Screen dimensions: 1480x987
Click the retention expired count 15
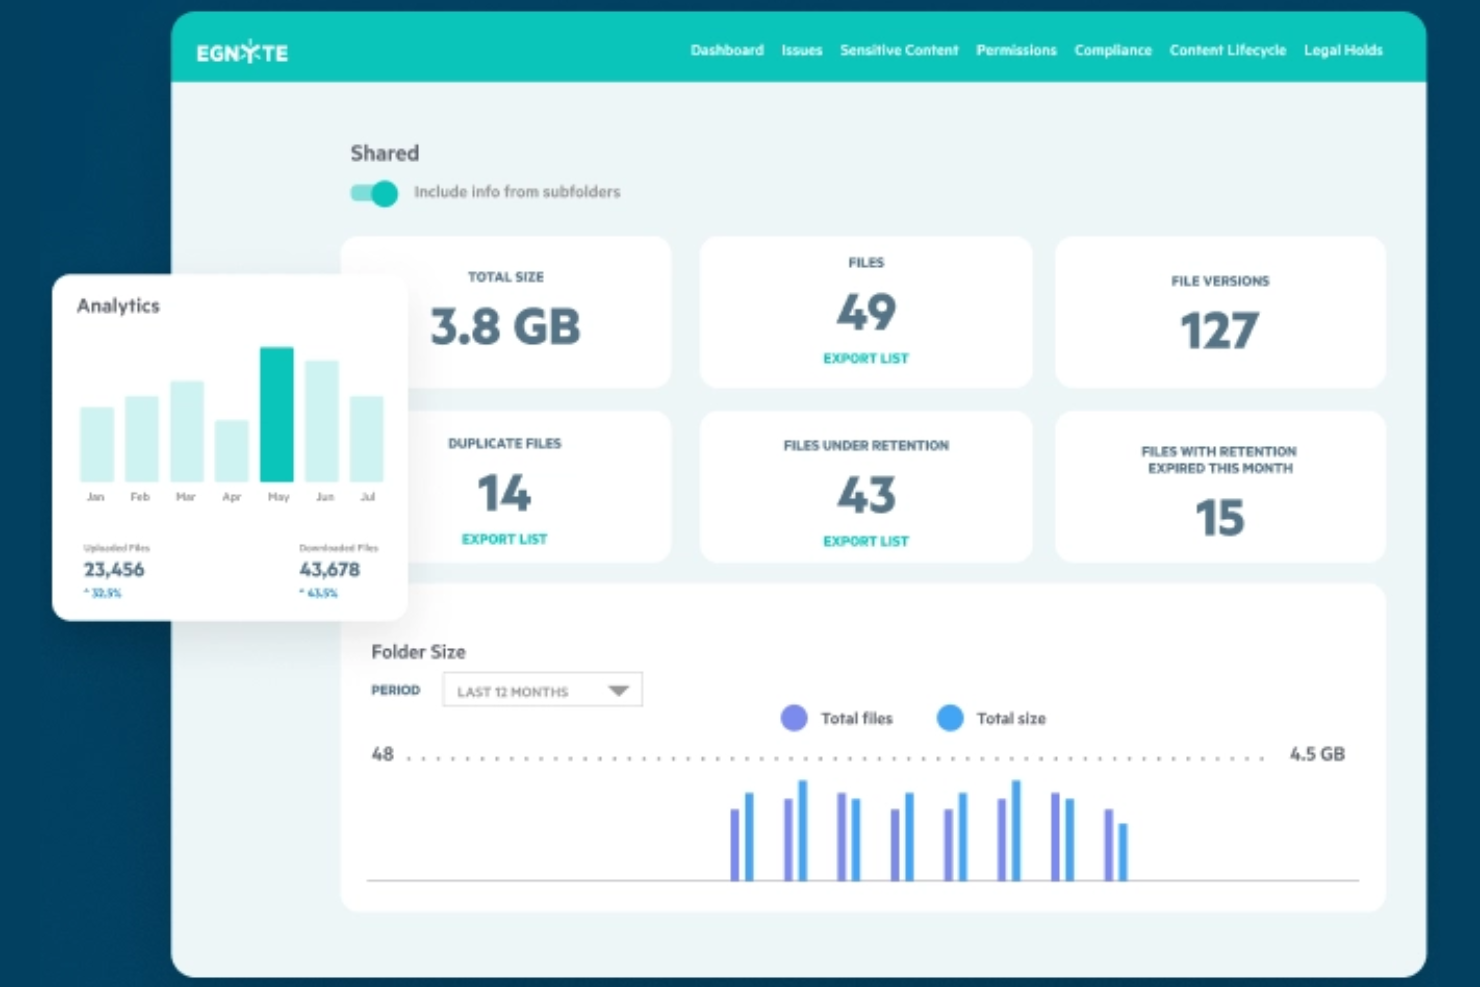1220,518
